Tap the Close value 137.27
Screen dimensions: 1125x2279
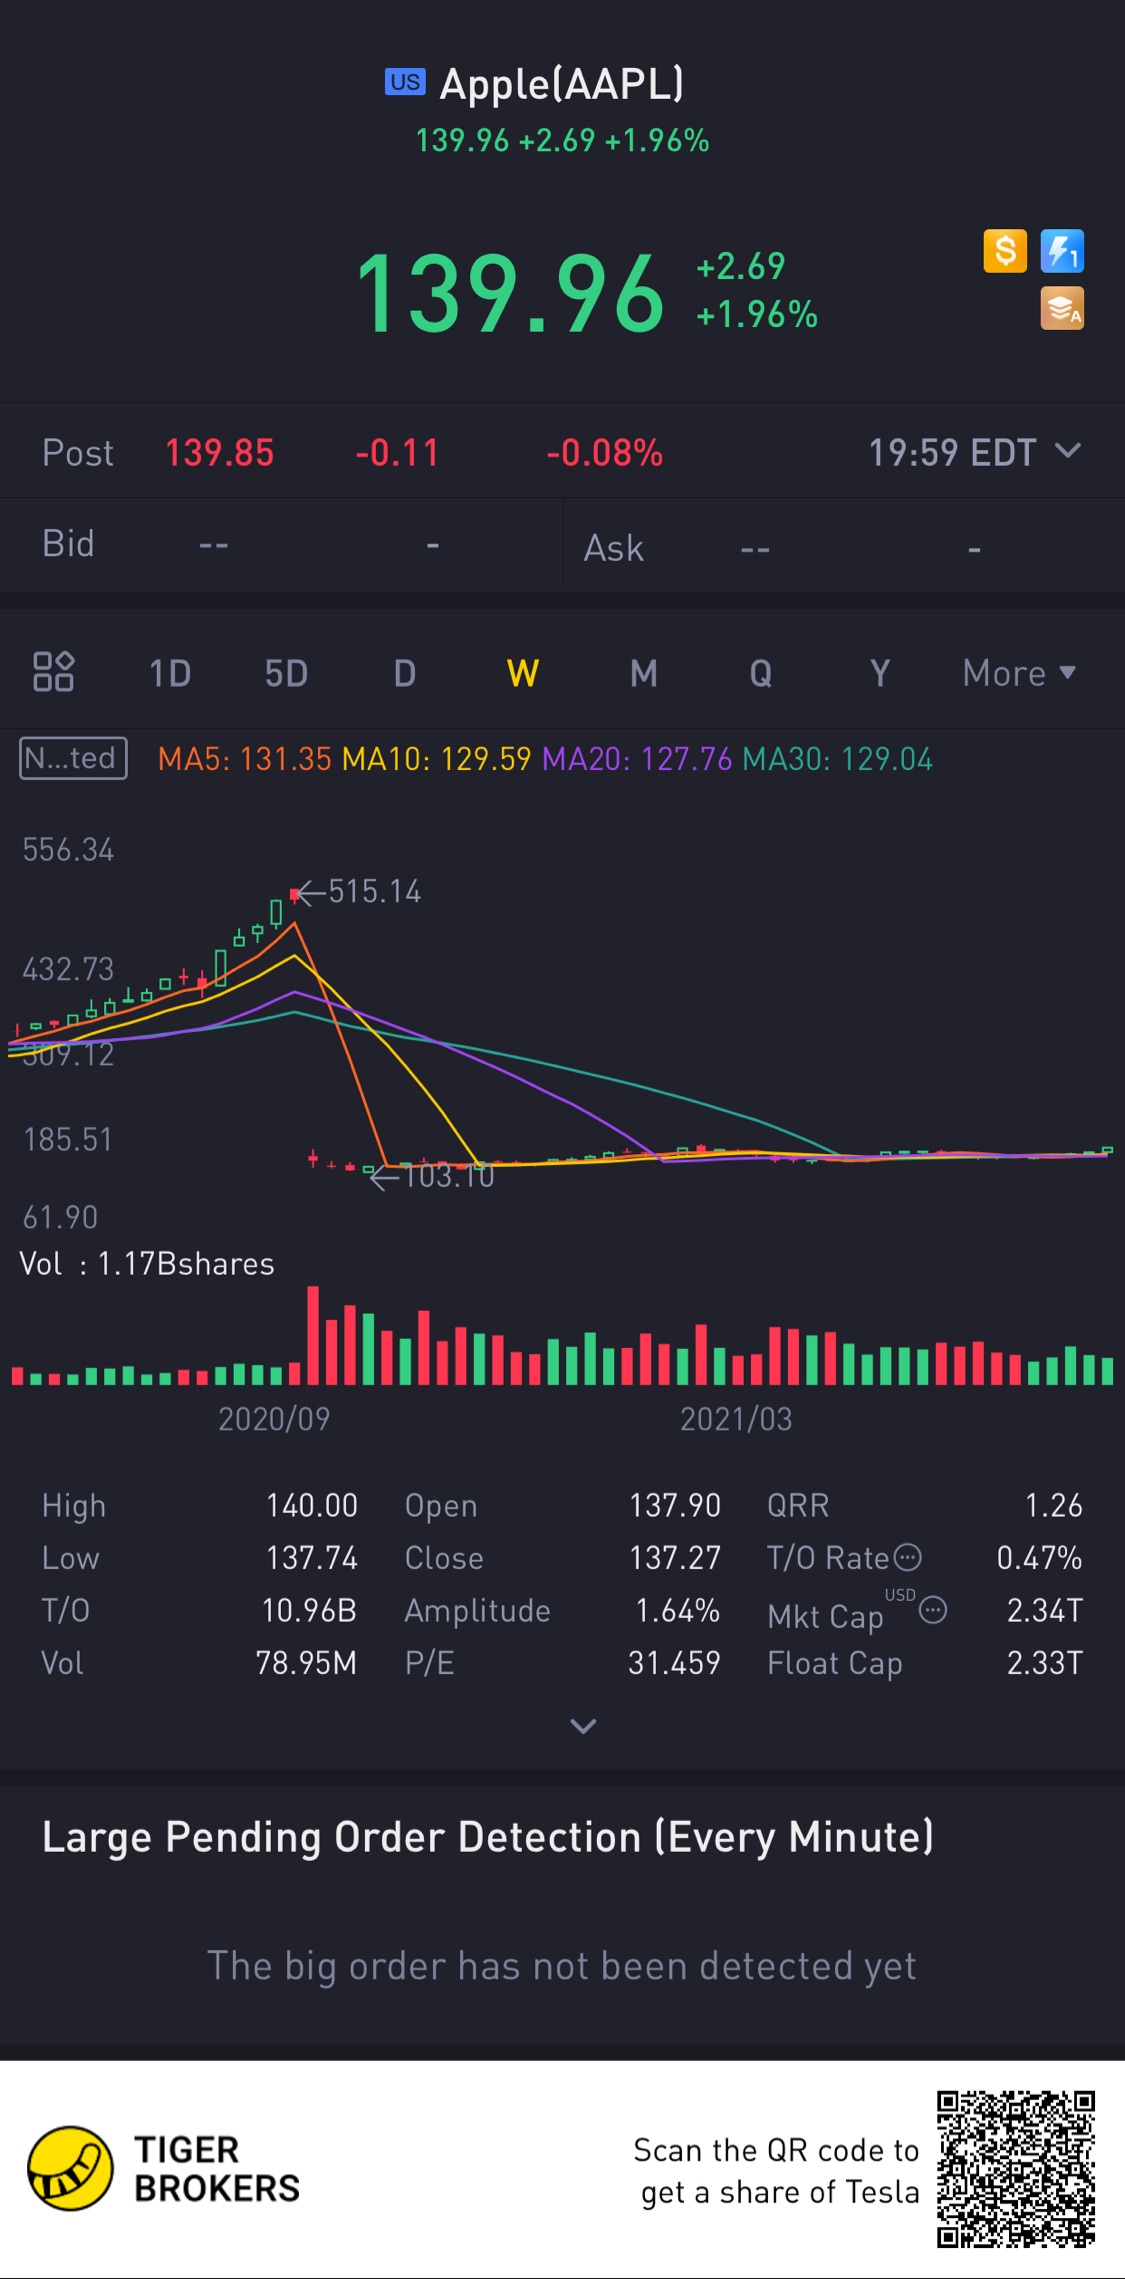click(x=675, y=1558)
